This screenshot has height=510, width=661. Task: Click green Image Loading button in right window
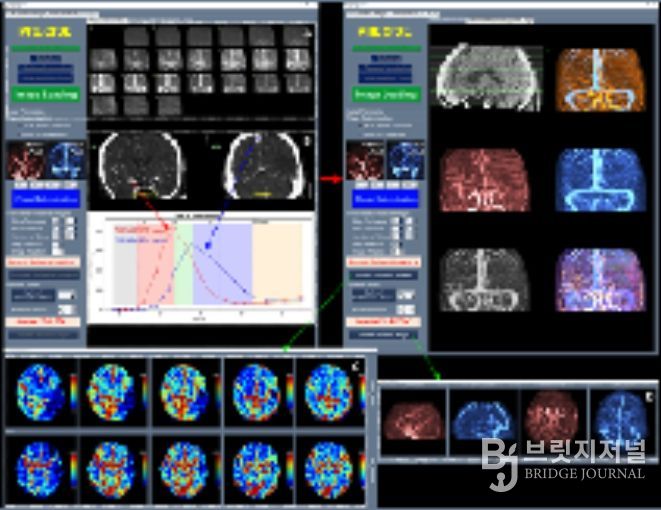coord(385,94)
